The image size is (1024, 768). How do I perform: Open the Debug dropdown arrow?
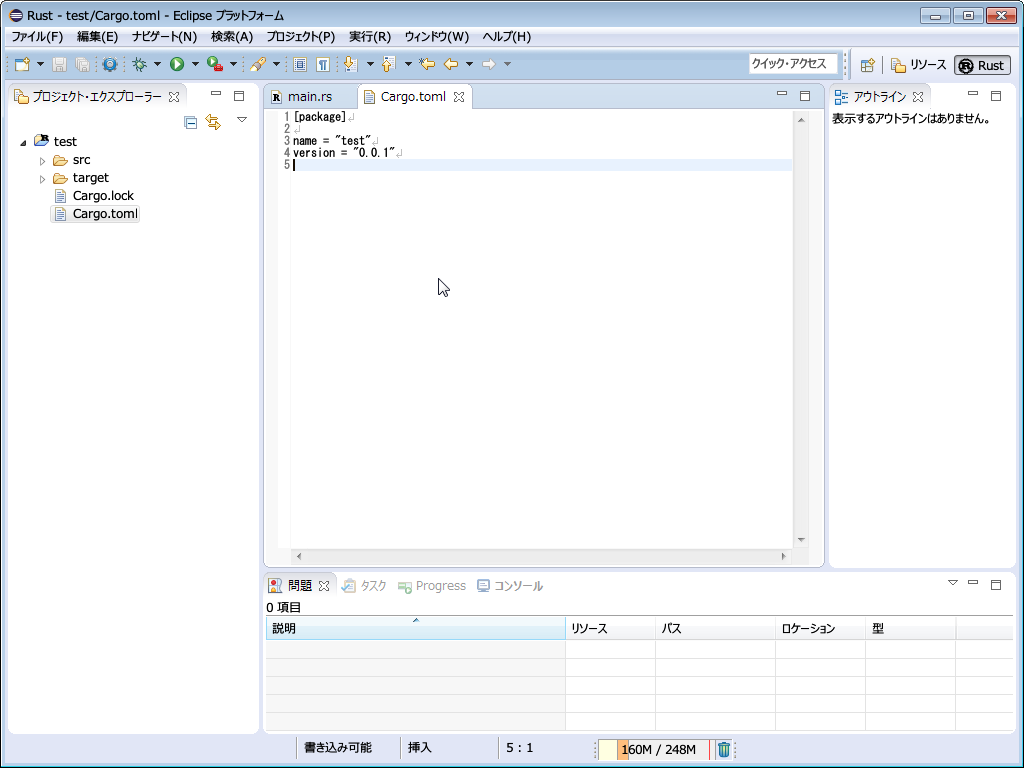(x=157, y=64)
